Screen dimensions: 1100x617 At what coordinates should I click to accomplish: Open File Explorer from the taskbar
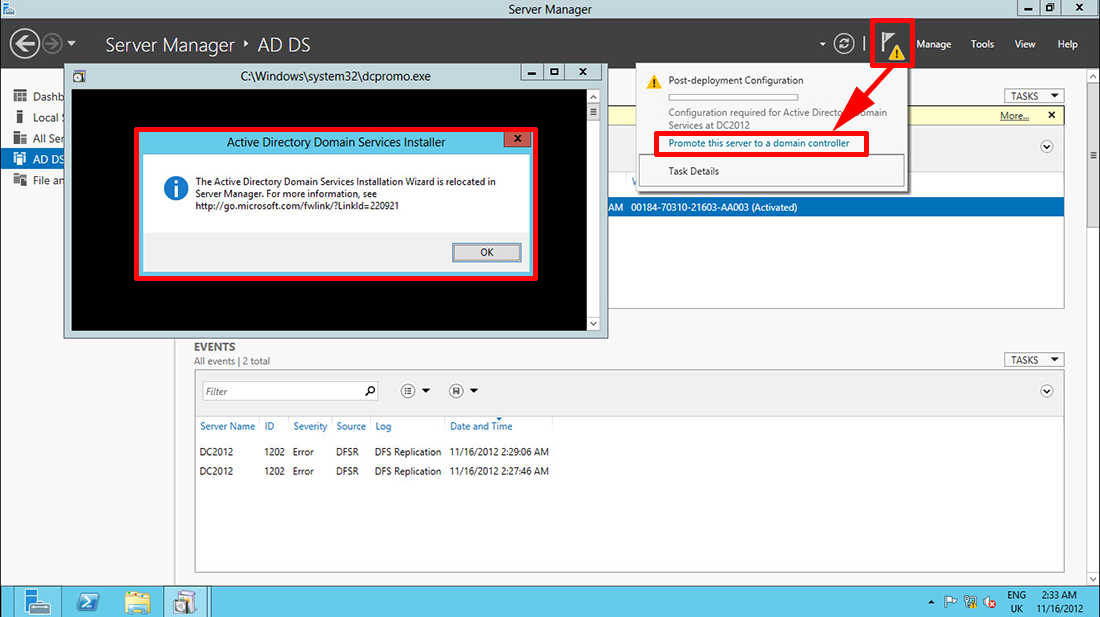coord(138,602)
